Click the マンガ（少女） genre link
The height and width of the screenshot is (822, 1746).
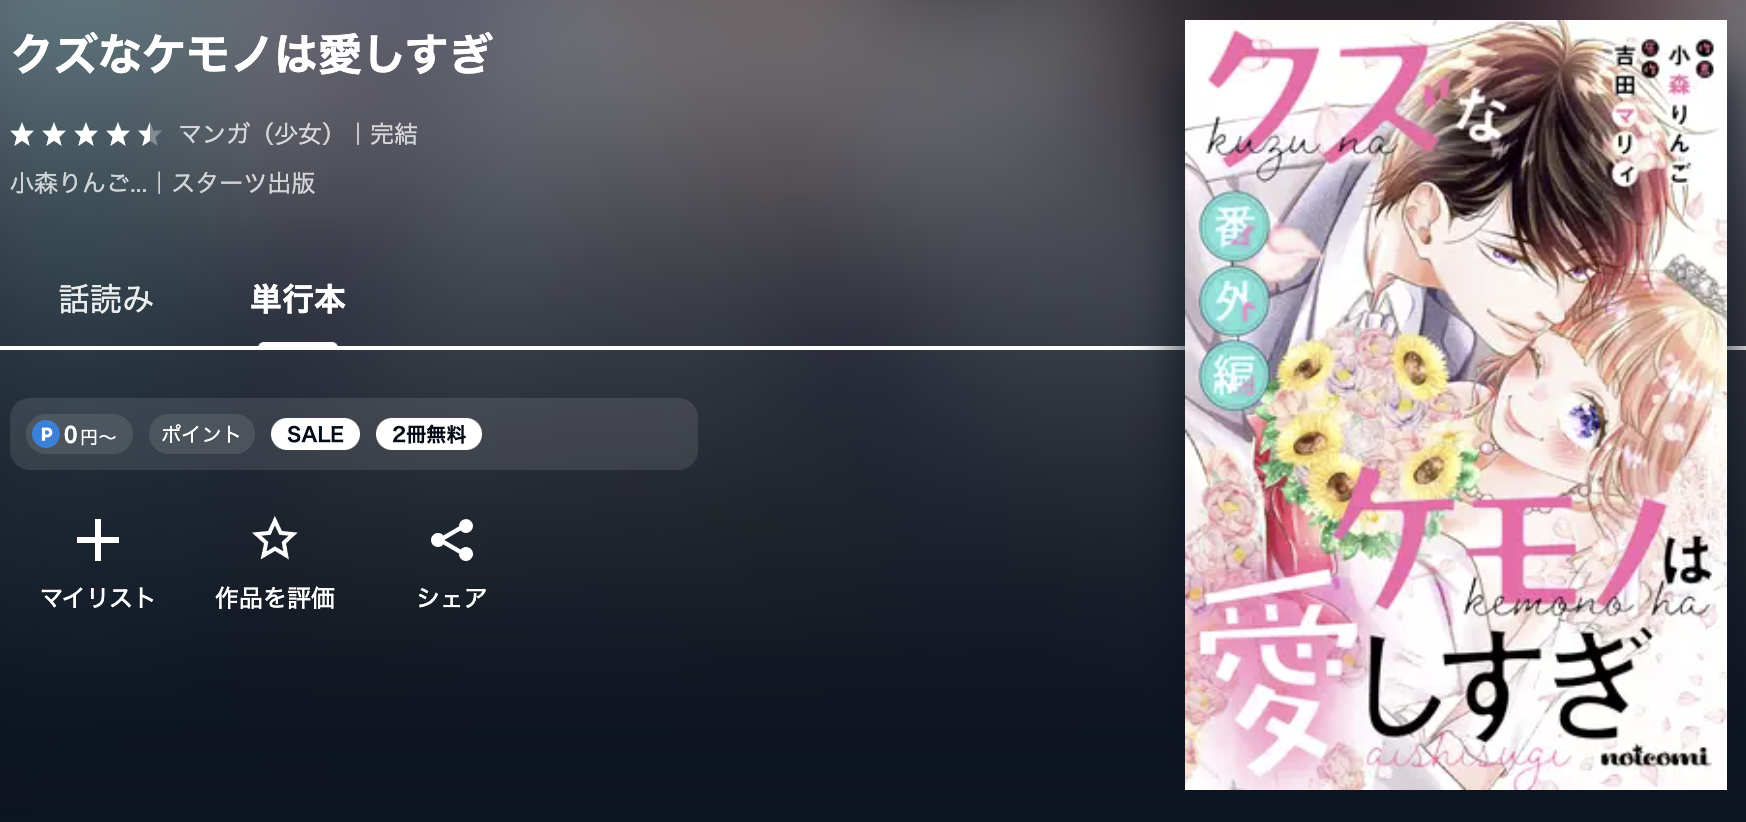point(256,134)
